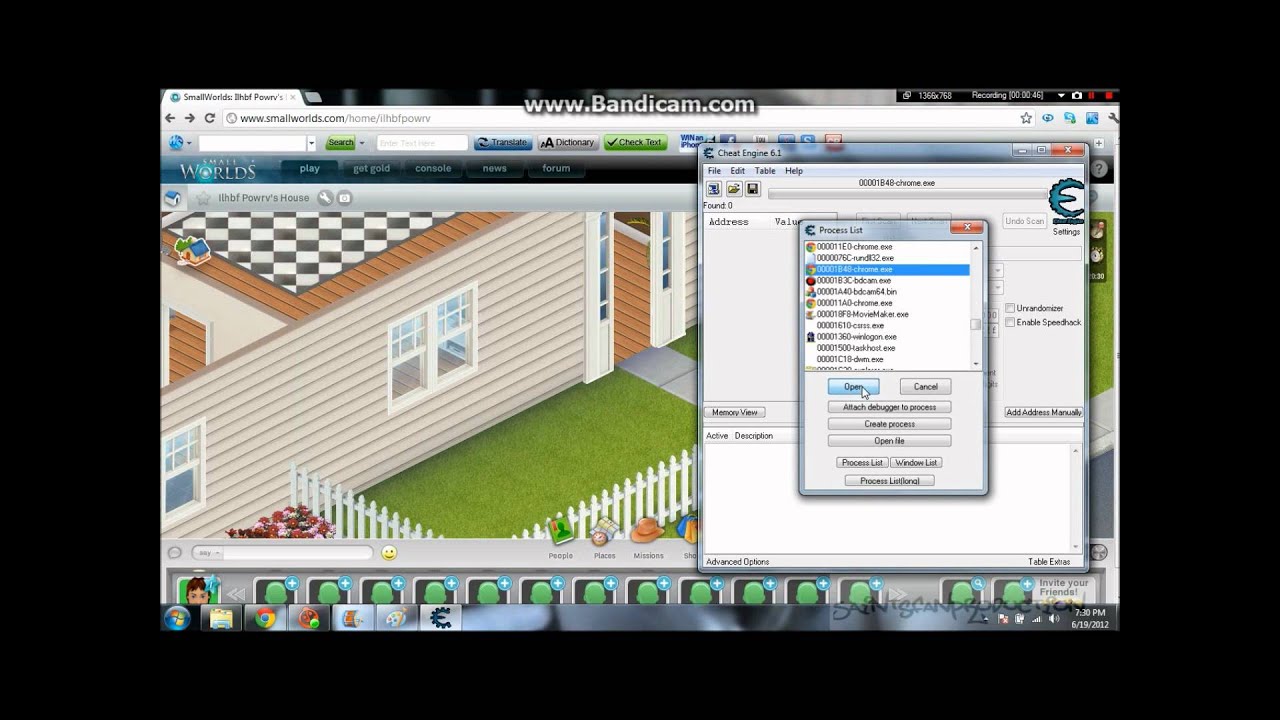Click the friends bar left double-arrow

(235, 593)
